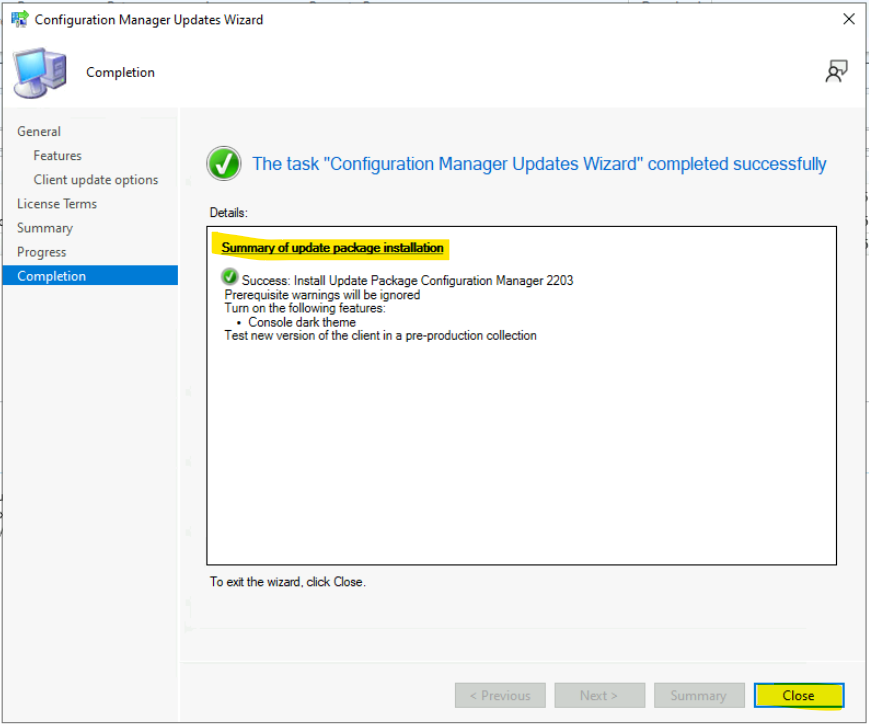
Task: Click the 'Configuration Manager Updates Wizard' window title
Action: [x=149, y=20]
